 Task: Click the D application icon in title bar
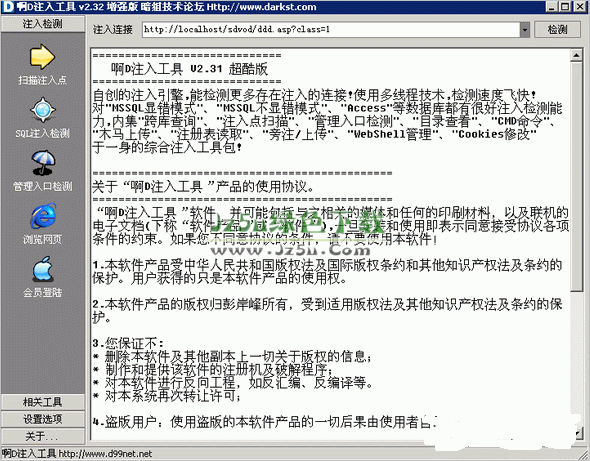click(x=8, y=7)
